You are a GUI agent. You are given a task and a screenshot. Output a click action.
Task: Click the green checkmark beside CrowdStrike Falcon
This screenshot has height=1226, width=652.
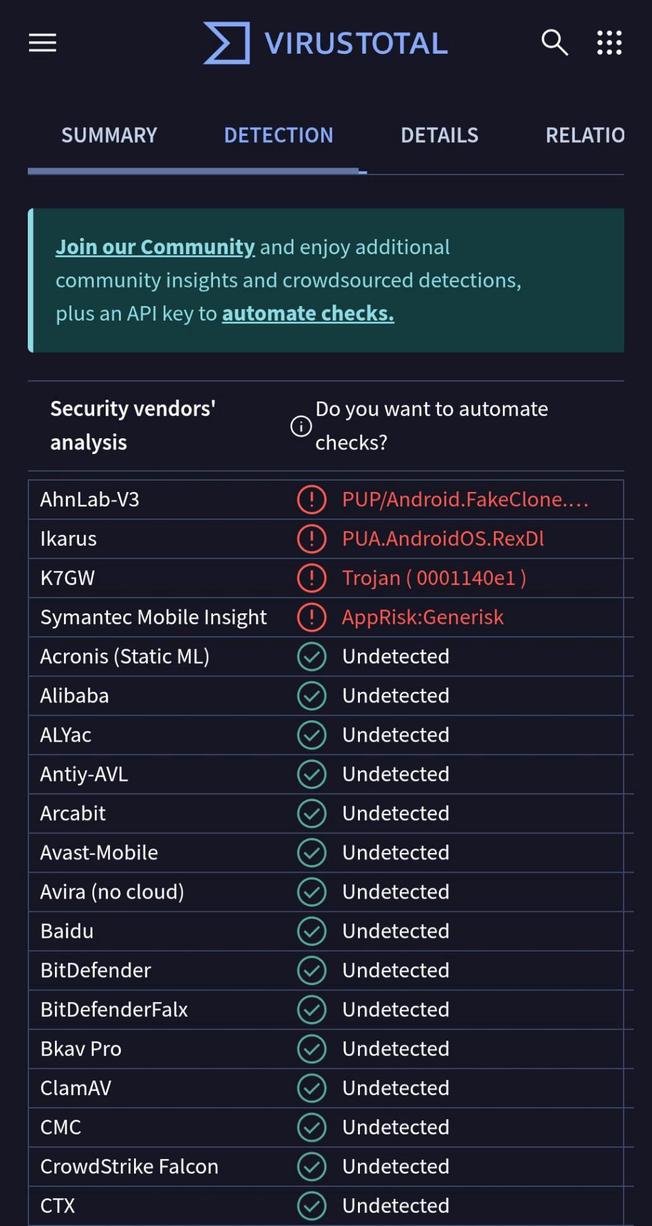(311, 1166)
